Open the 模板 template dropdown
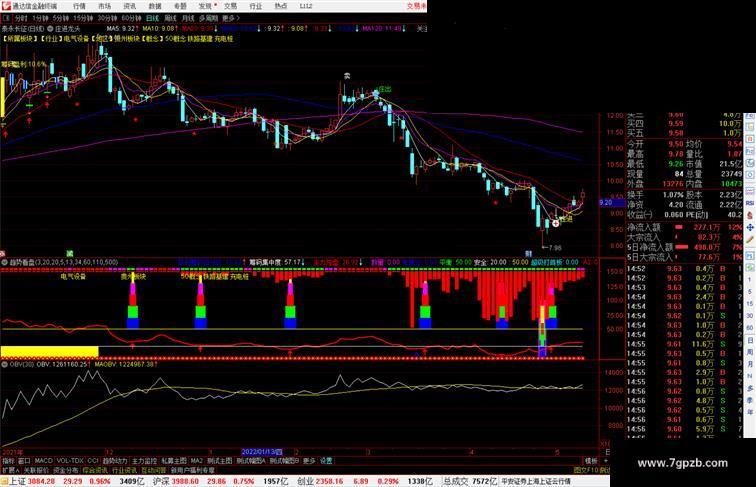This screenshot has height=487, width=756. (591, 461)
